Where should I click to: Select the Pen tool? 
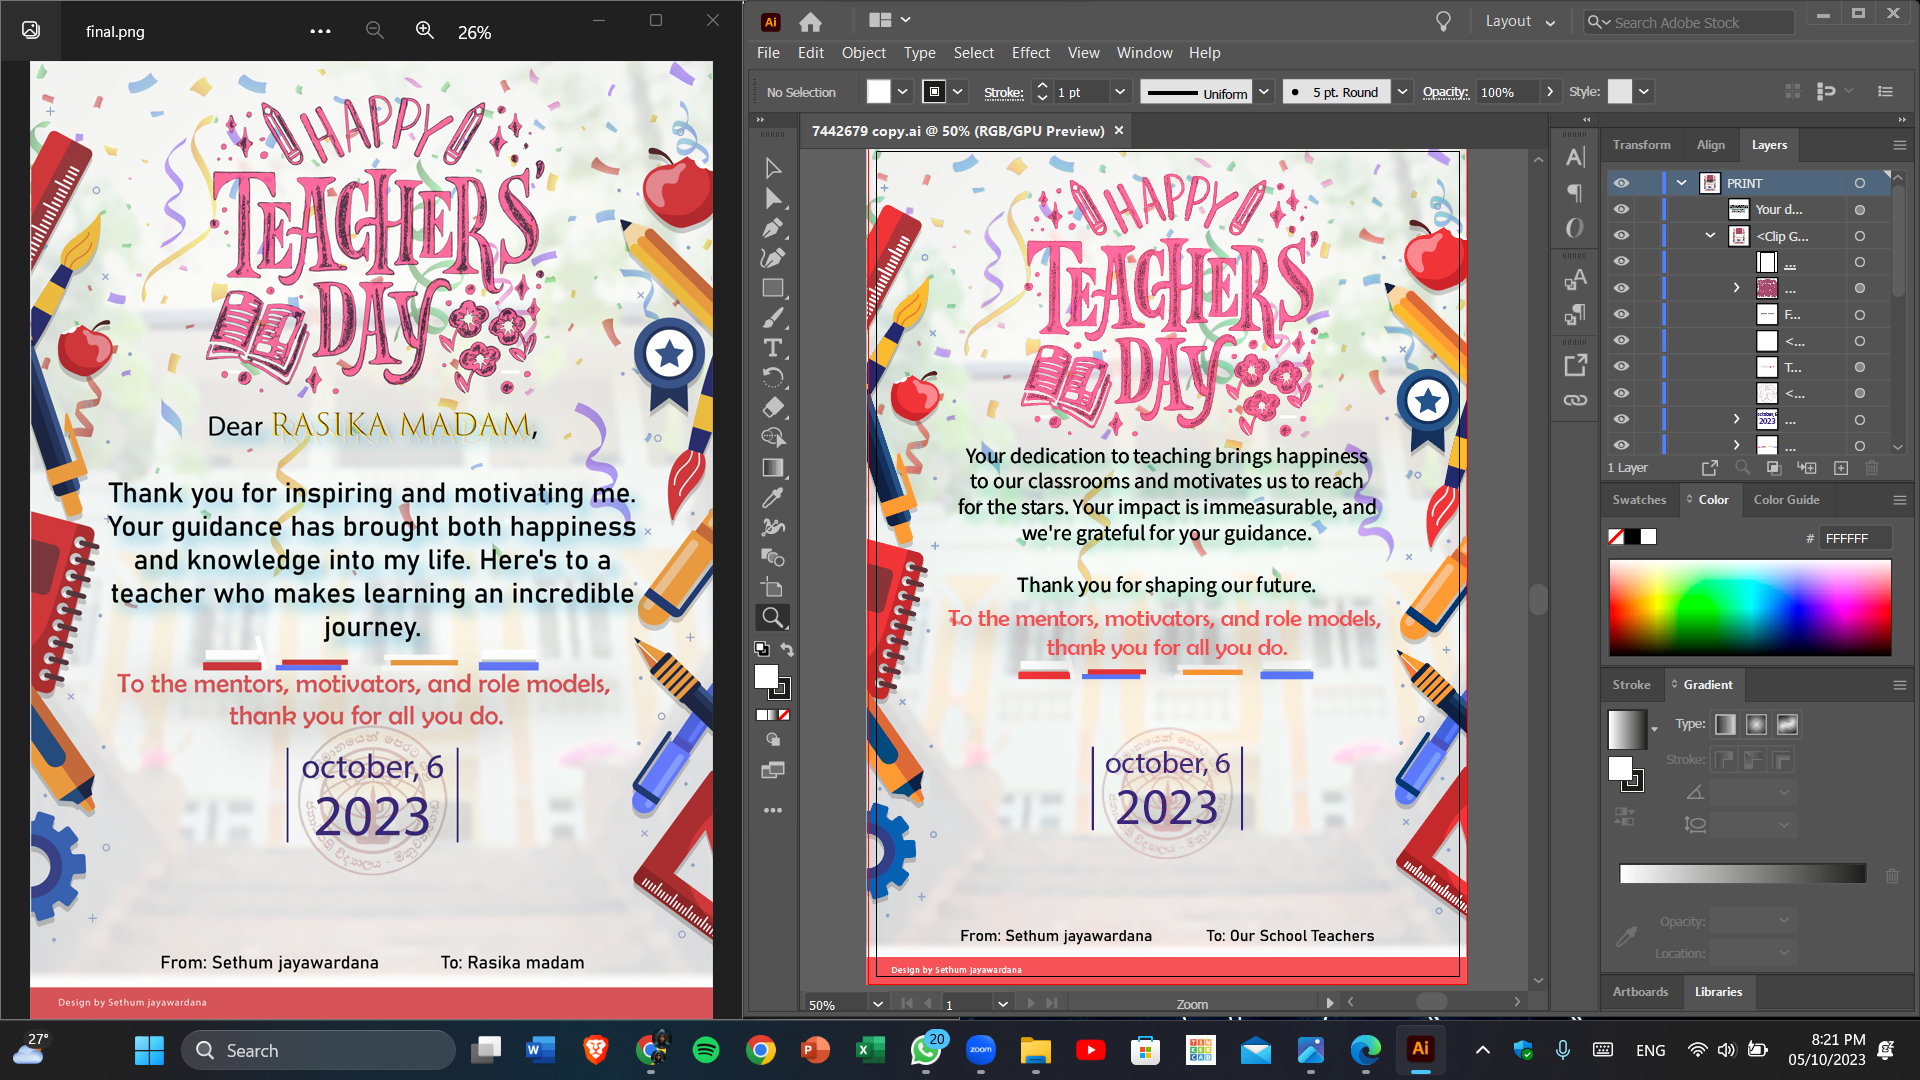[772, 228]
